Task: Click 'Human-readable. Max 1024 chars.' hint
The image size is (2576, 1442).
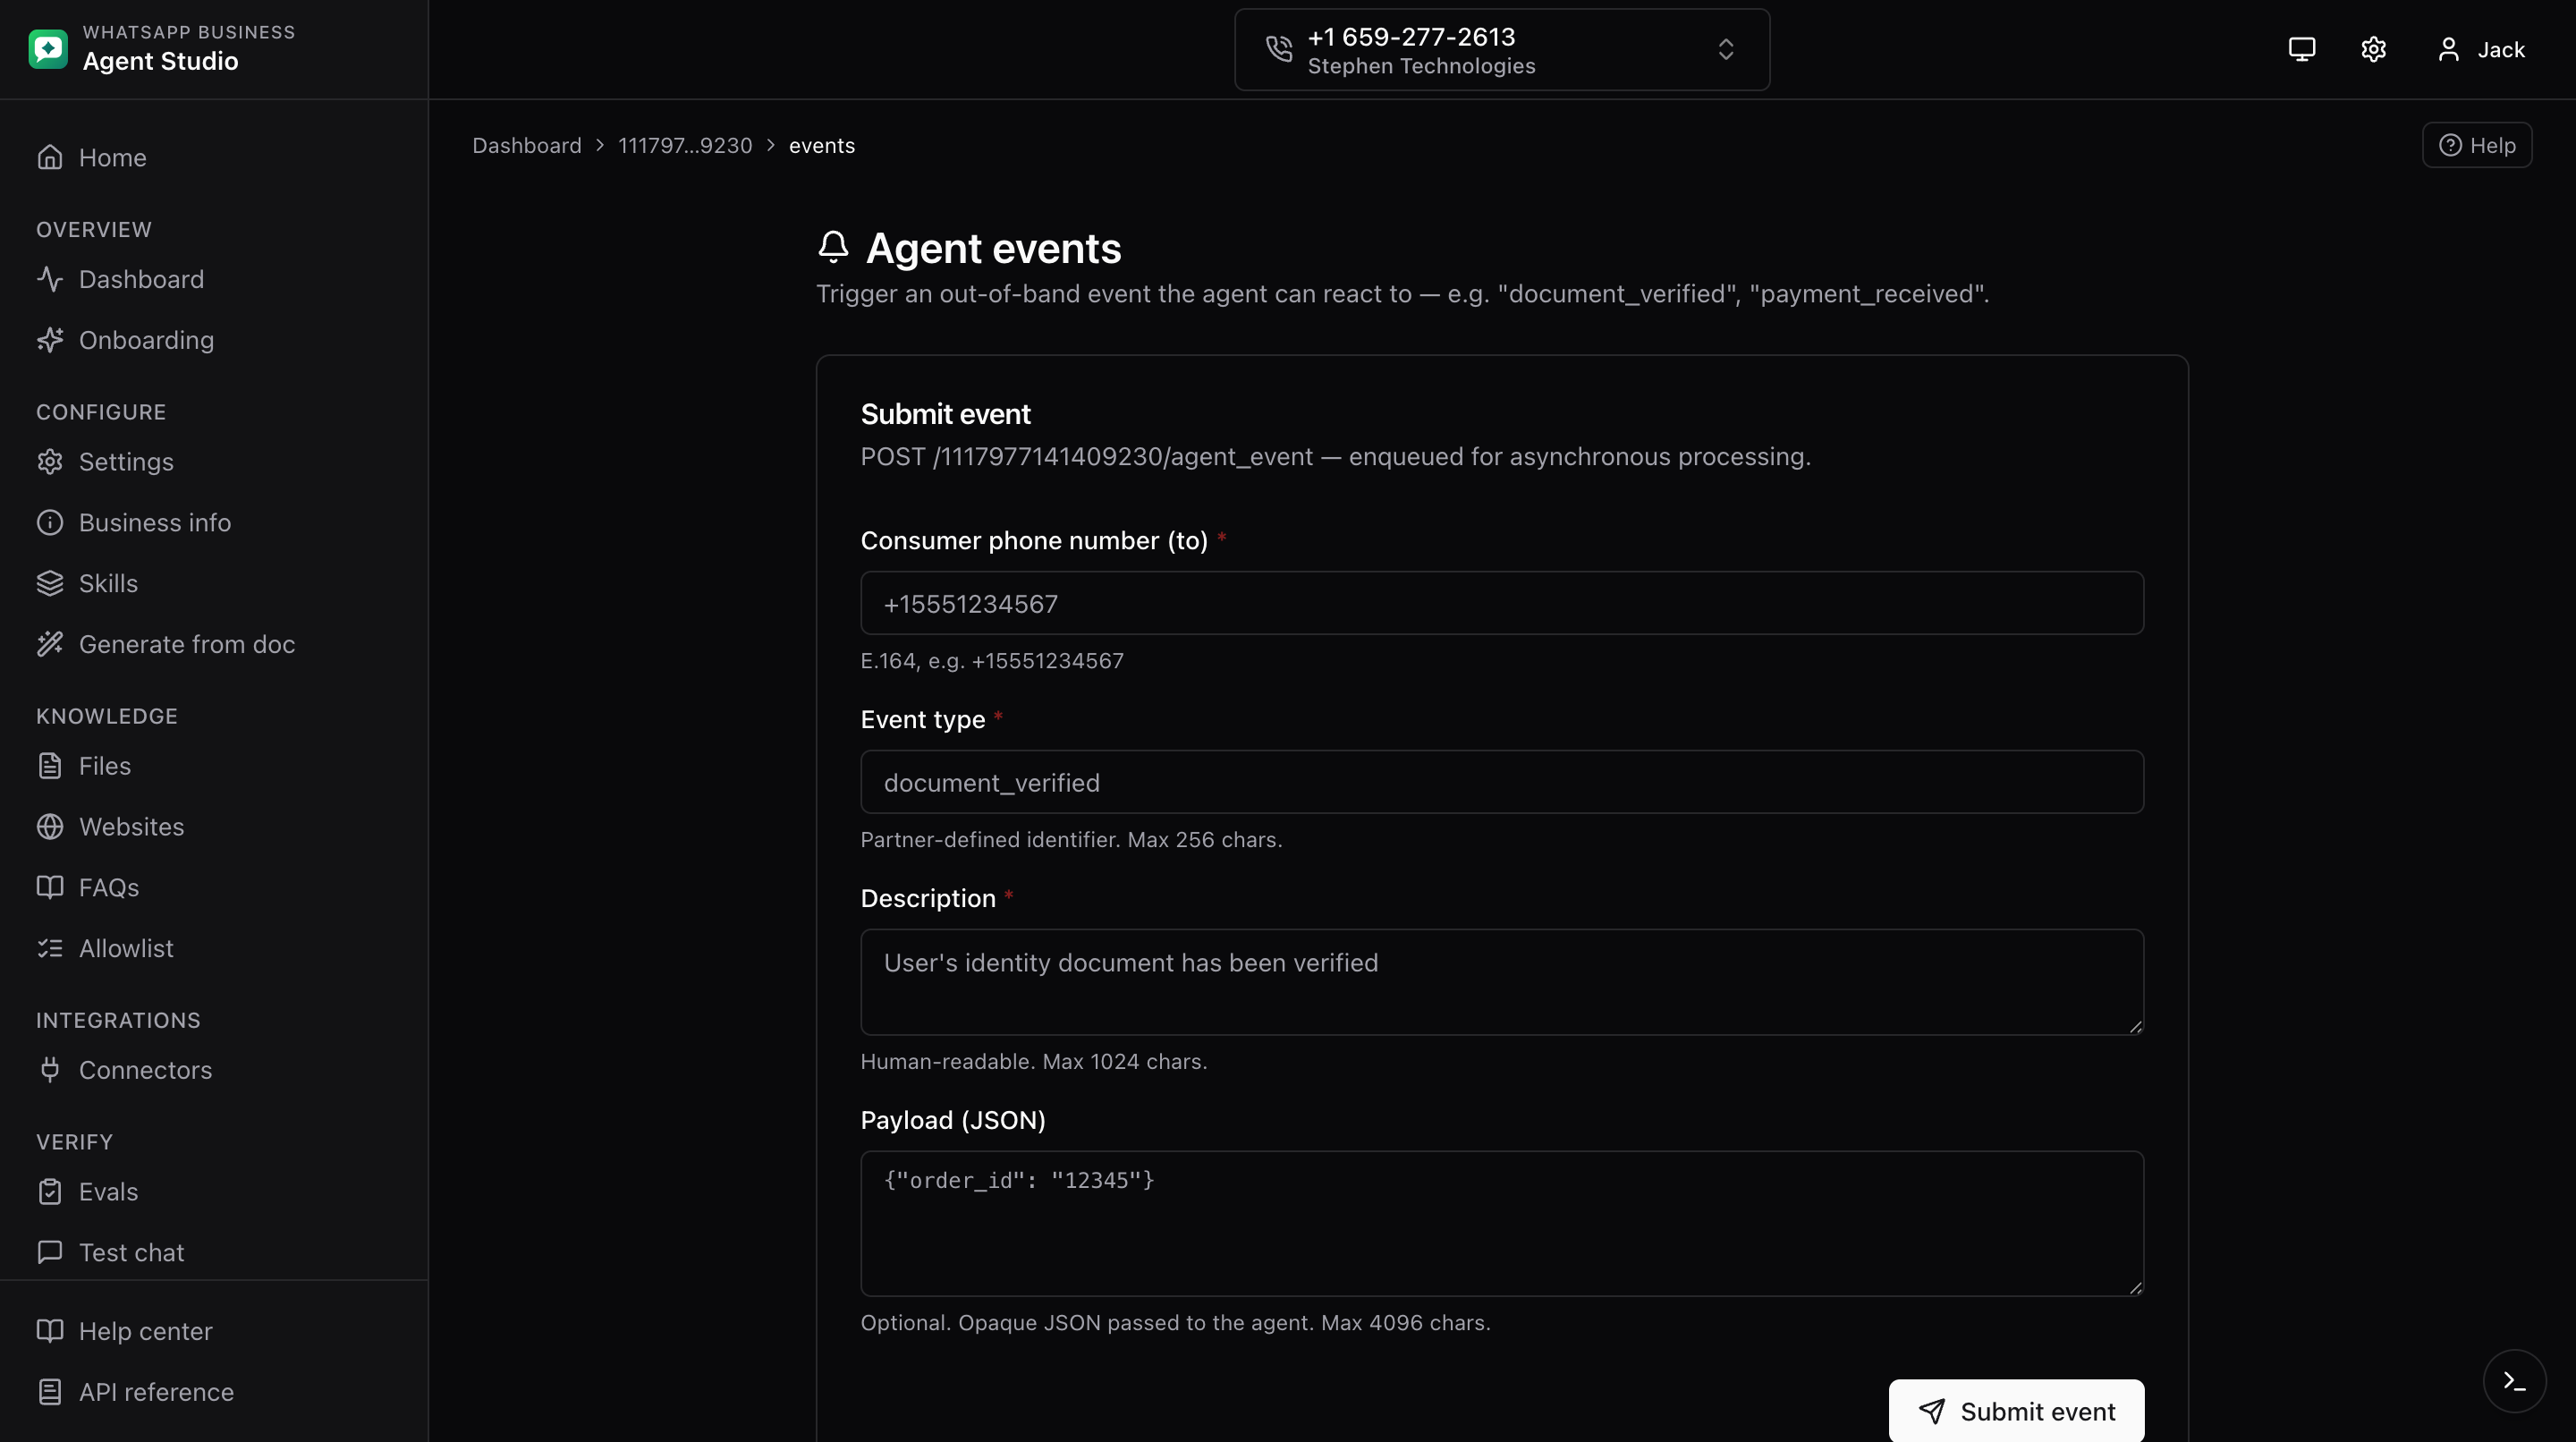Action: click(x=1034, y=1062)
